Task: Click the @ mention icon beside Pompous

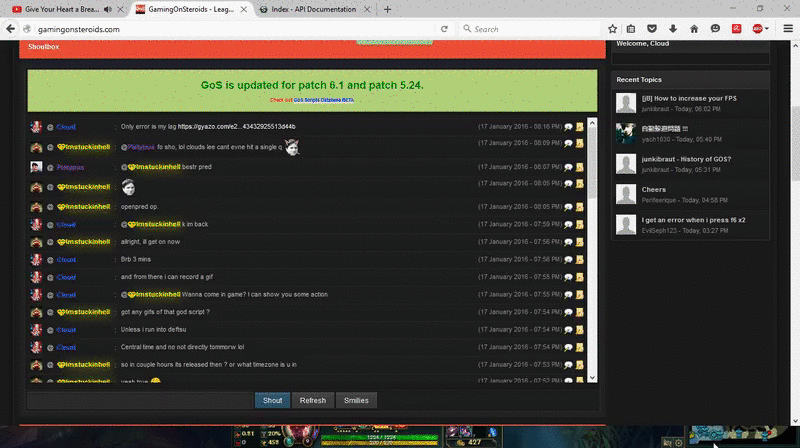Action: (50, 167)
